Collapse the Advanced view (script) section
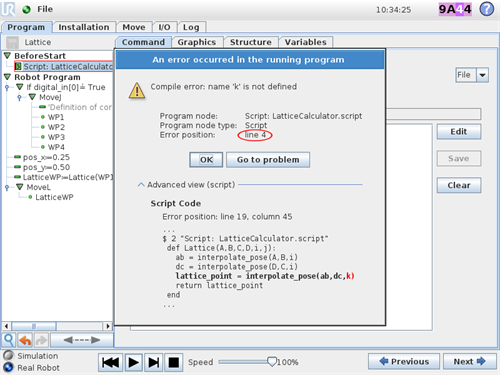This screenshot has width=500, height=375. 141,185
